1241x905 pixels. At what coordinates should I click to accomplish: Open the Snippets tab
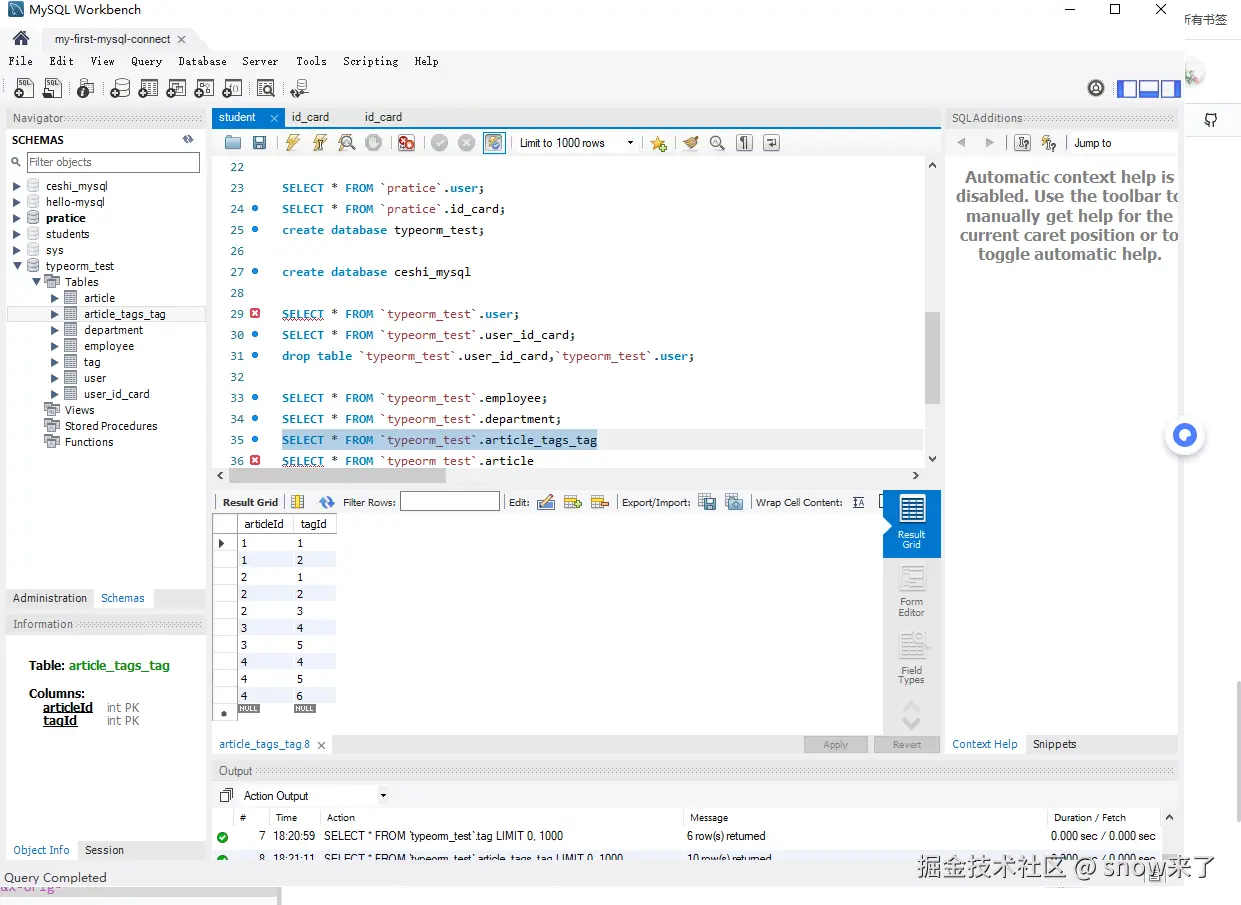click(1054, 744)
